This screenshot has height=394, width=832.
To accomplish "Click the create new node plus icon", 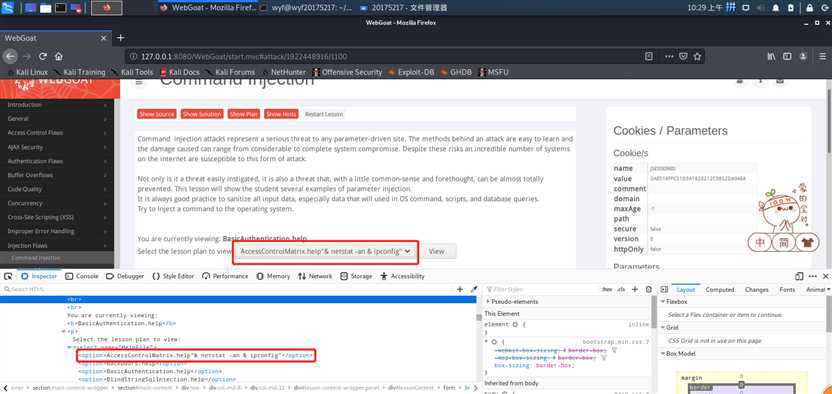I will pos(460,290).
